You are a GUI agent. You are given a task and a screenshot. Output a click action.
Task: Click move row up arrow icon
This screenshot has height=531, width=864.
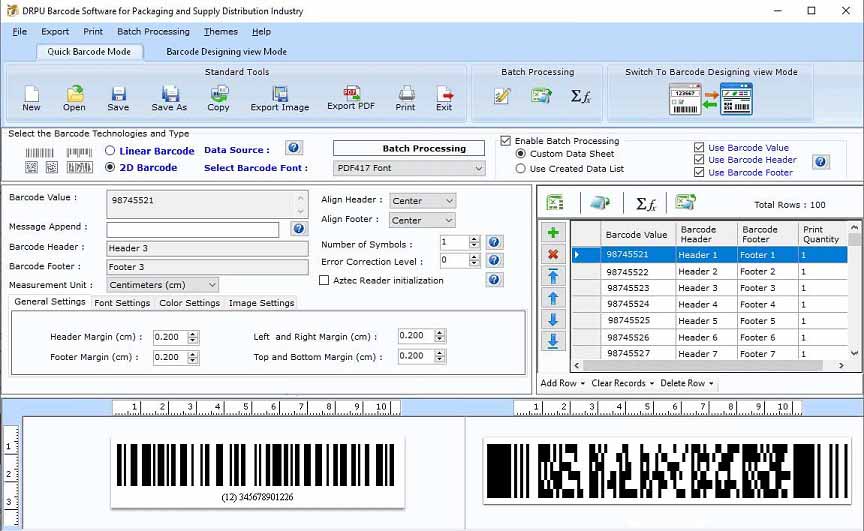tap(553, 299)
